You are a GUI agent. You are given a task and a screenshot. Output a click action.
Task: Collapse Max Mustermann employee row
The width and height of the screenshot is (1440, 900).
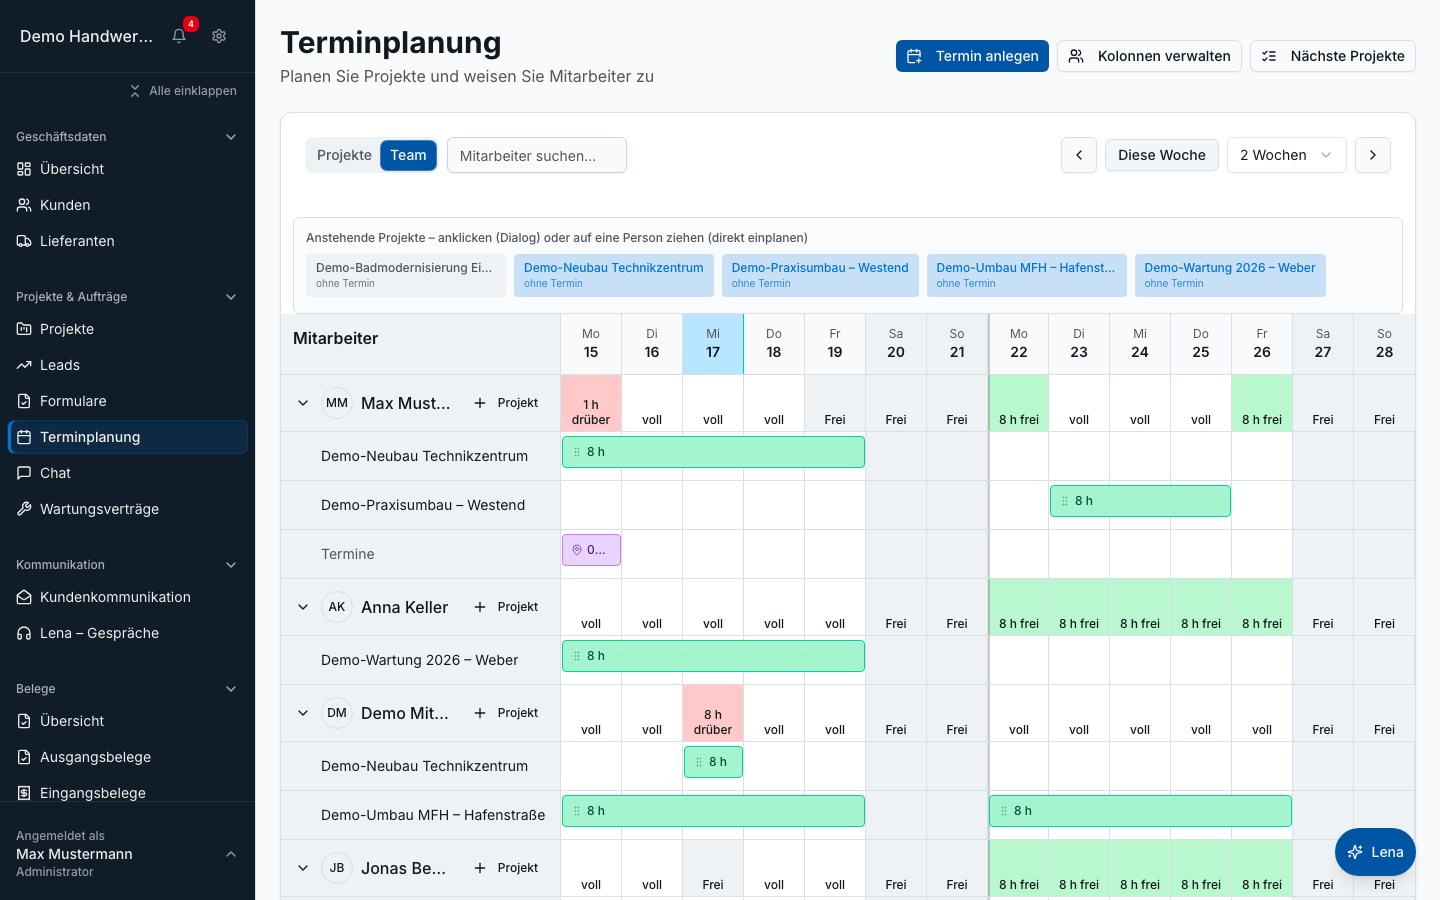[x=303, y=403]
